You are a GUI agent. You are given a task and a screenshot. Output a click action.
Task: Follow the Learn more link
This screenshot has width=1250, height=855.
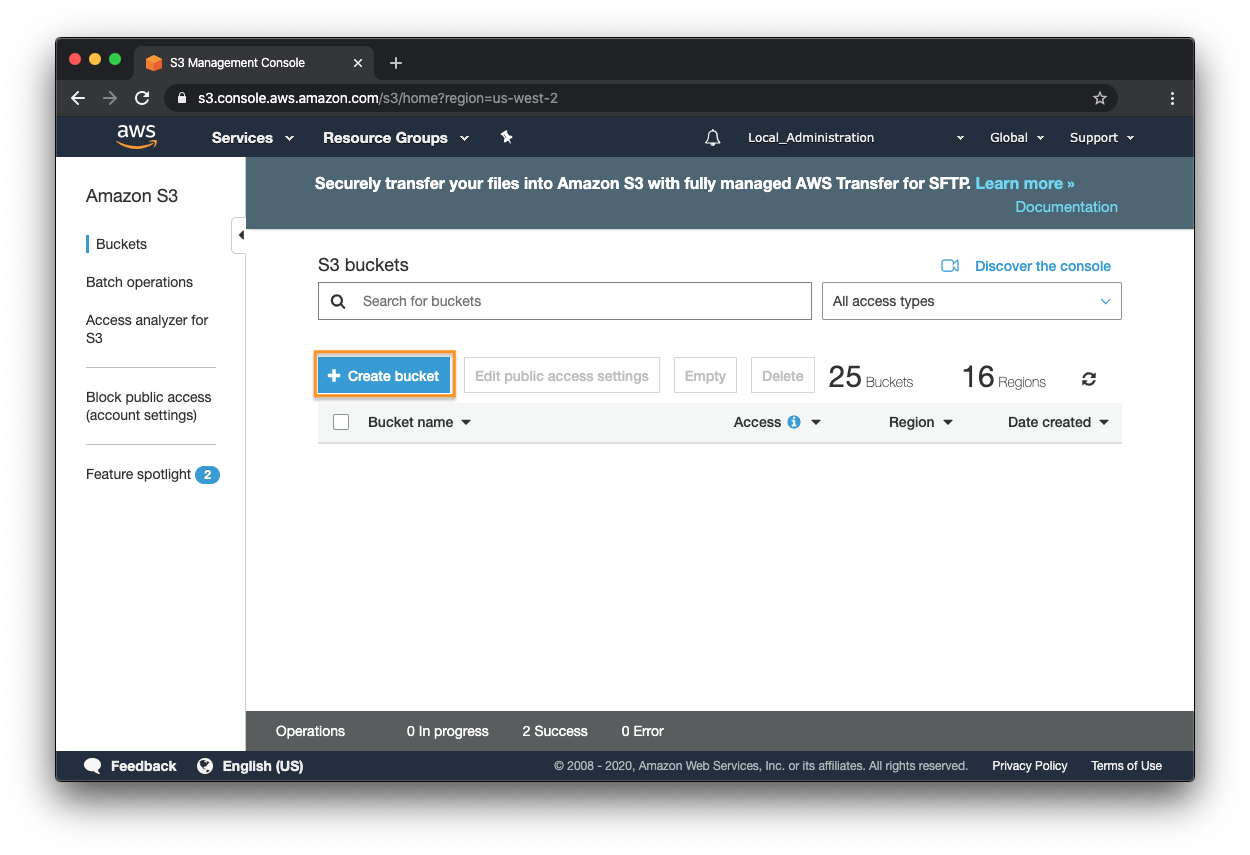pos(1025,183)
